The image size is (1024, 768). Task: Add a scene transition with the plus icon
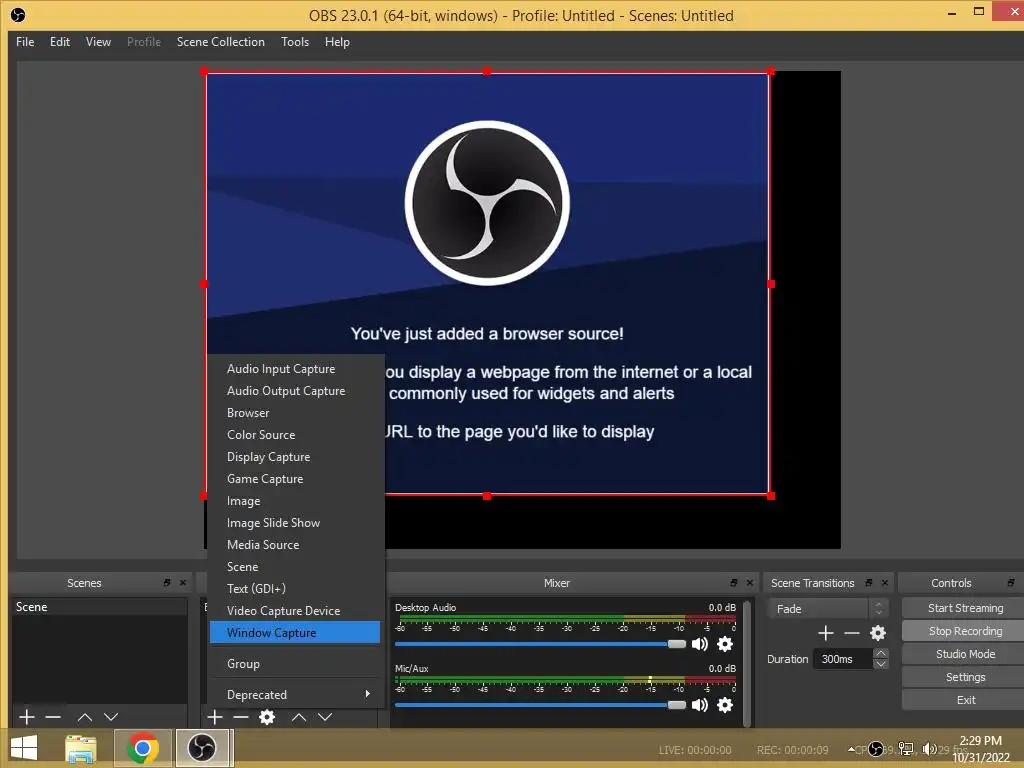[x=825, y=633]
